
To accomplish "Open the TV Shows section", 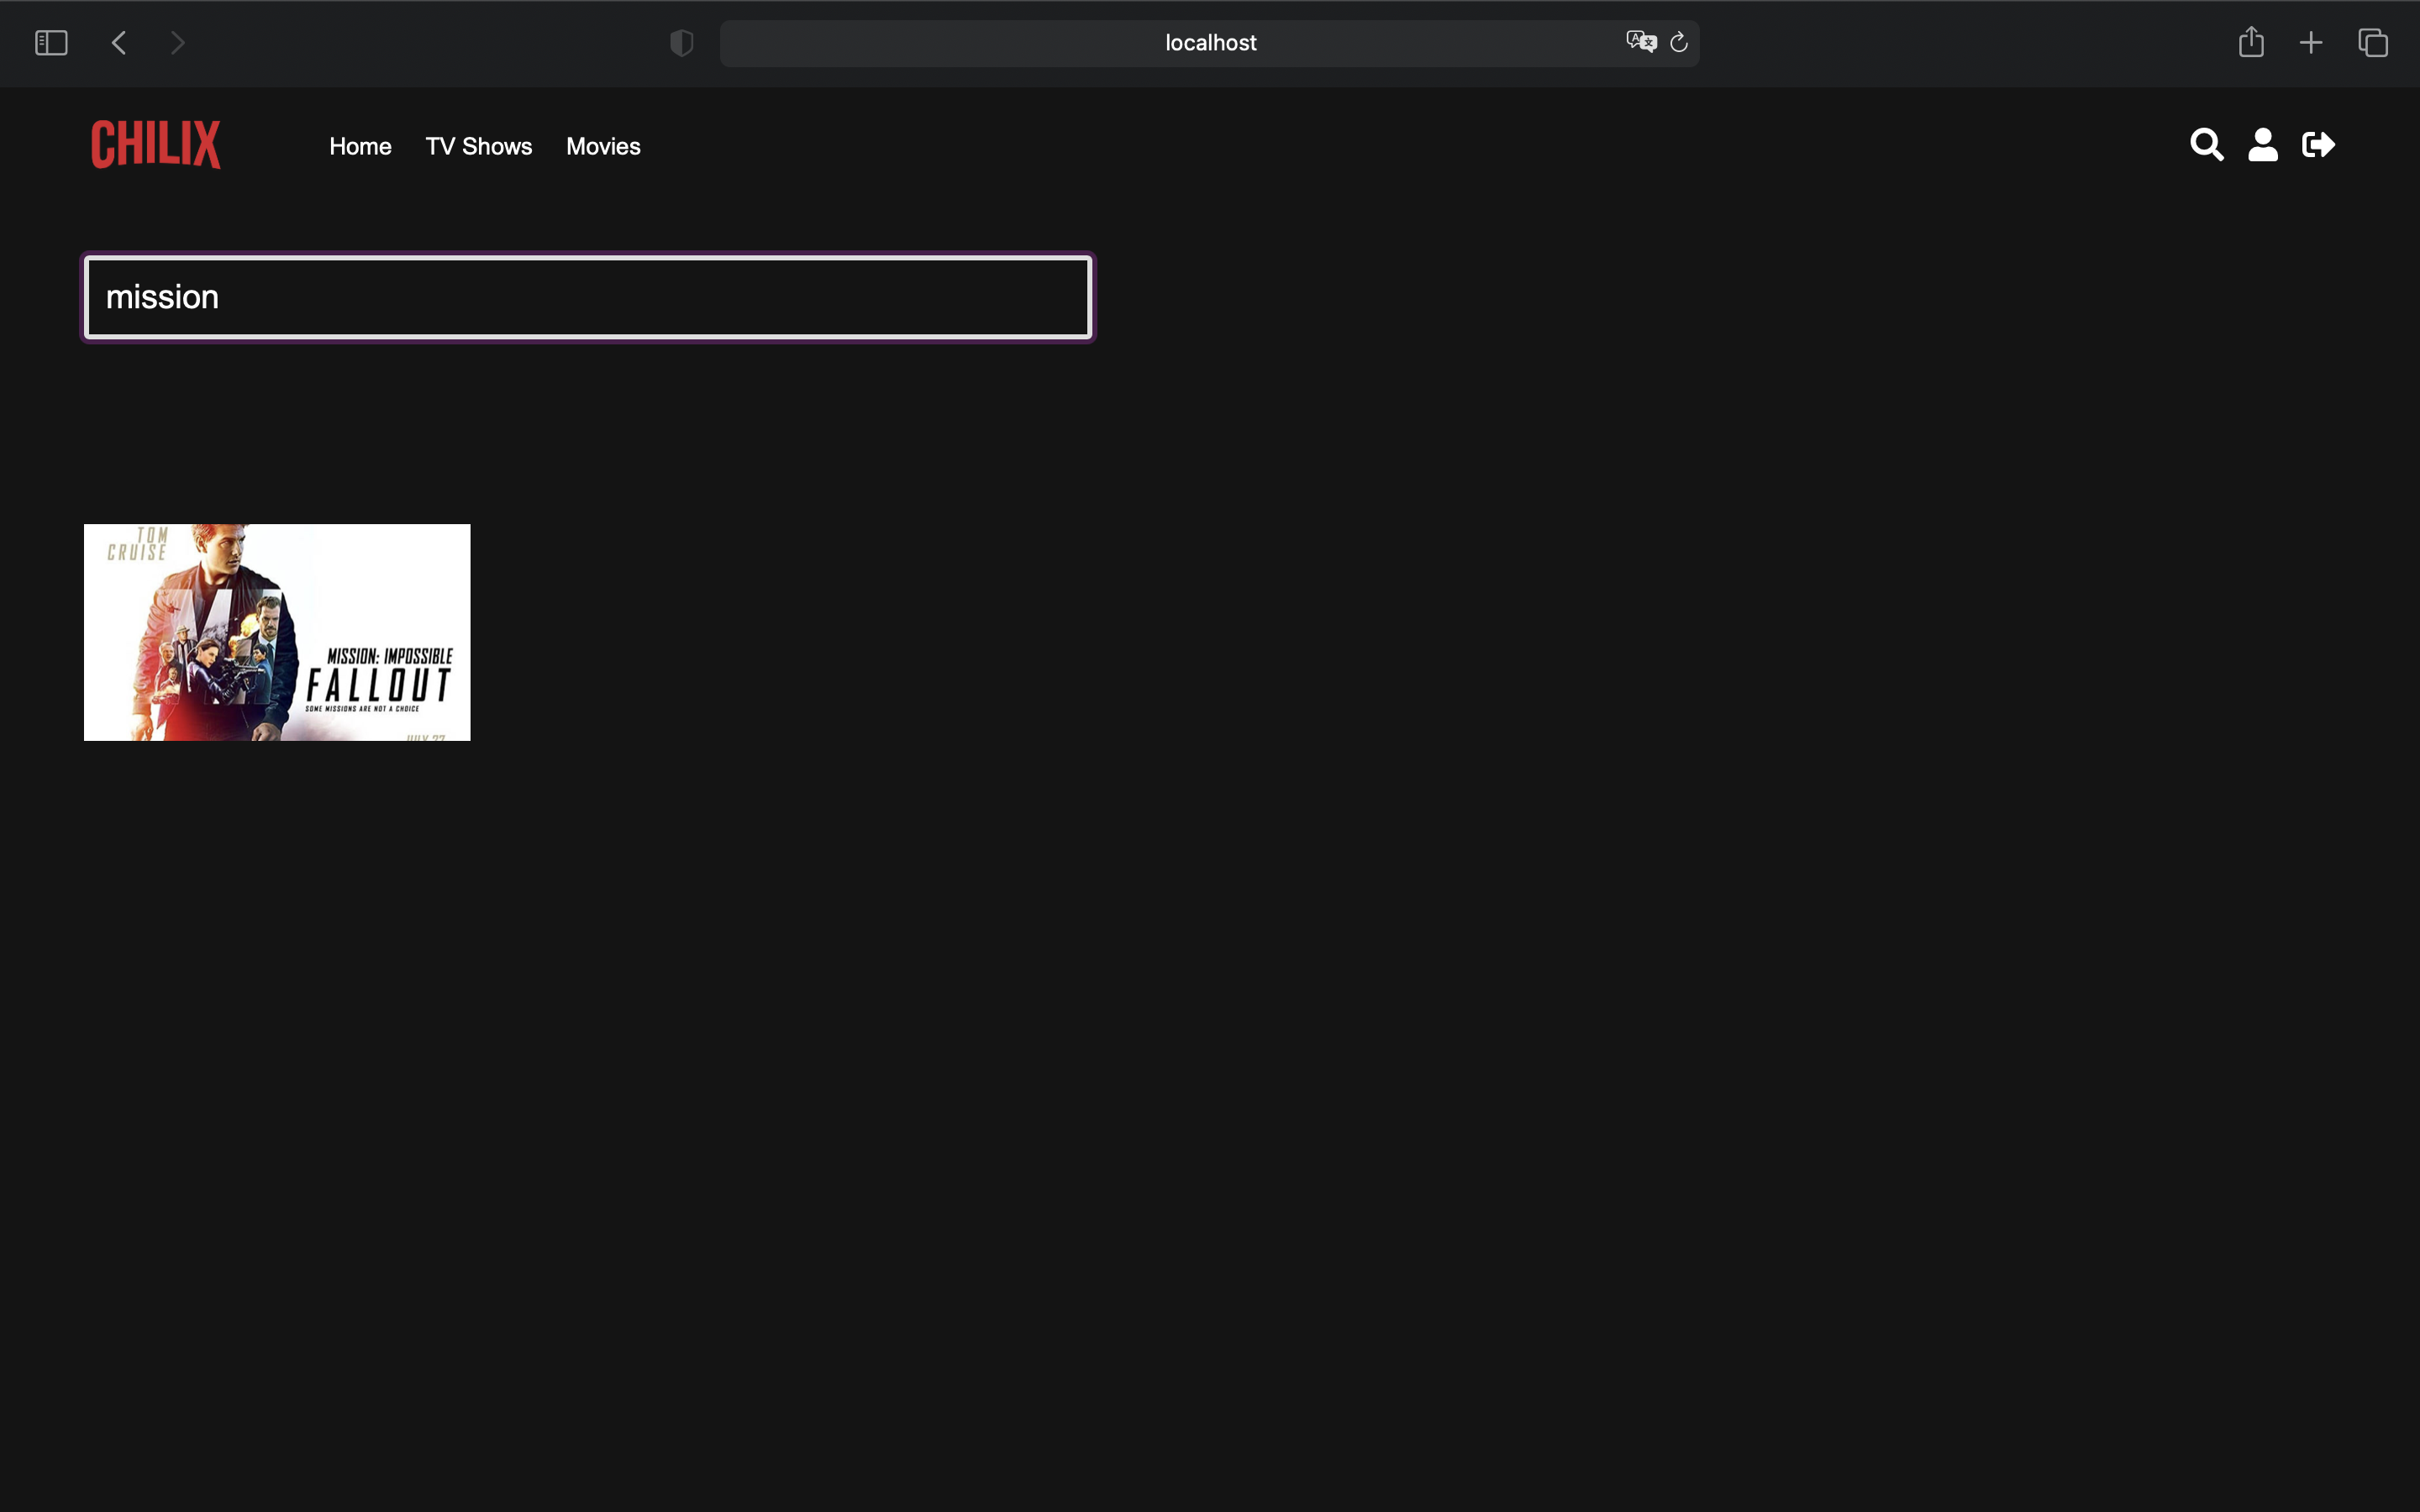I will tap(478, 146).
